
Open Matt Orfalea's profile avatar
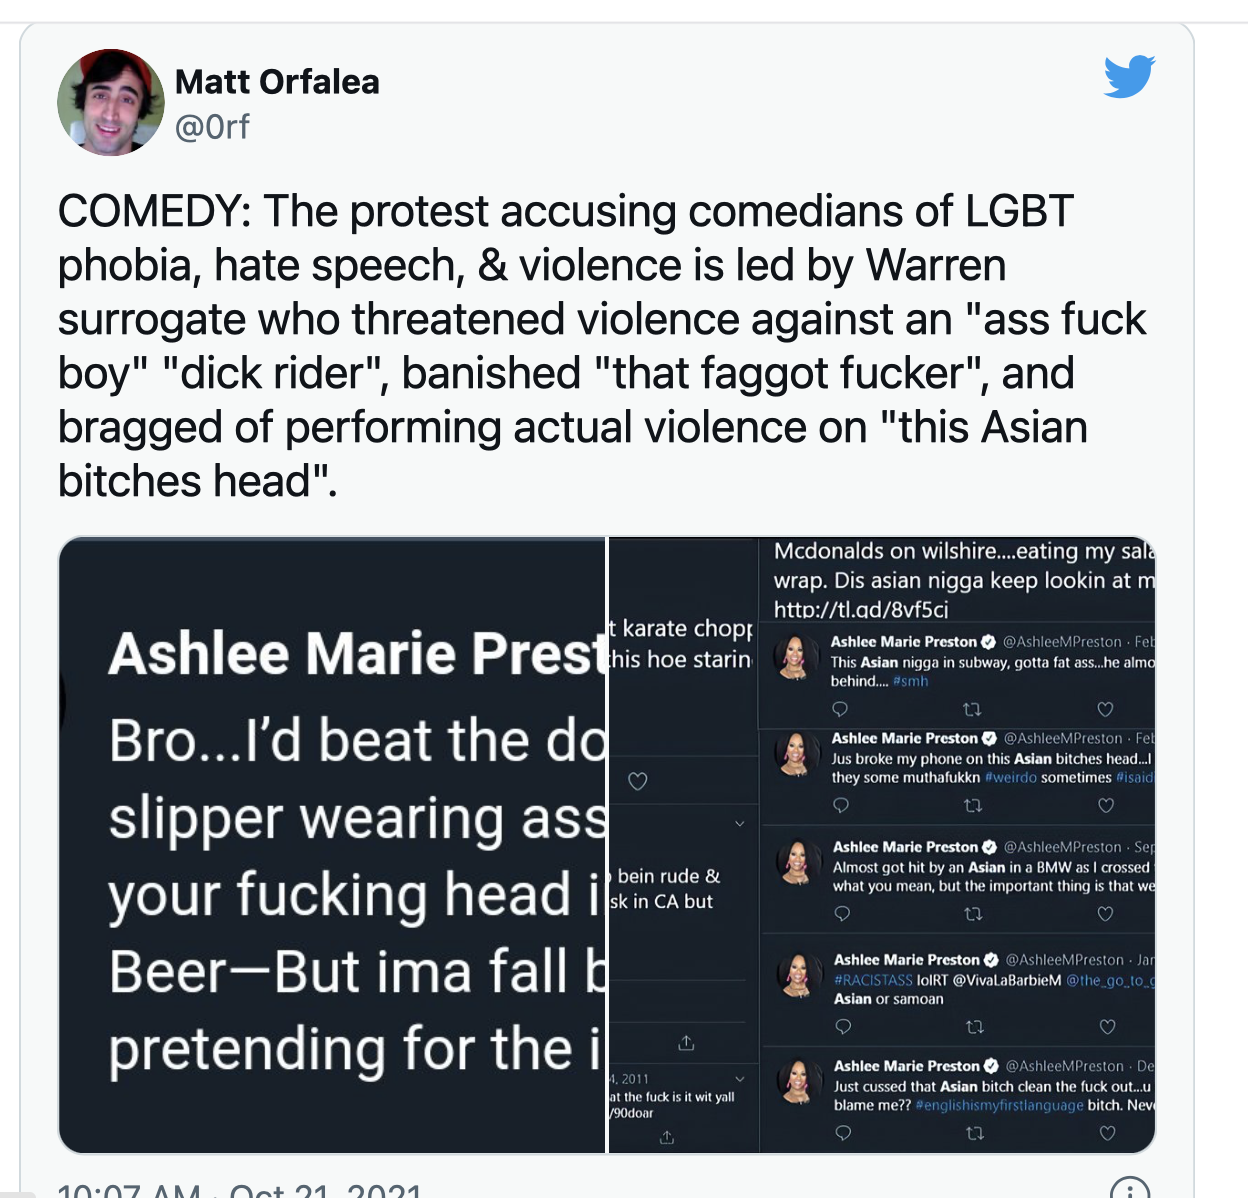click(111, 103)
